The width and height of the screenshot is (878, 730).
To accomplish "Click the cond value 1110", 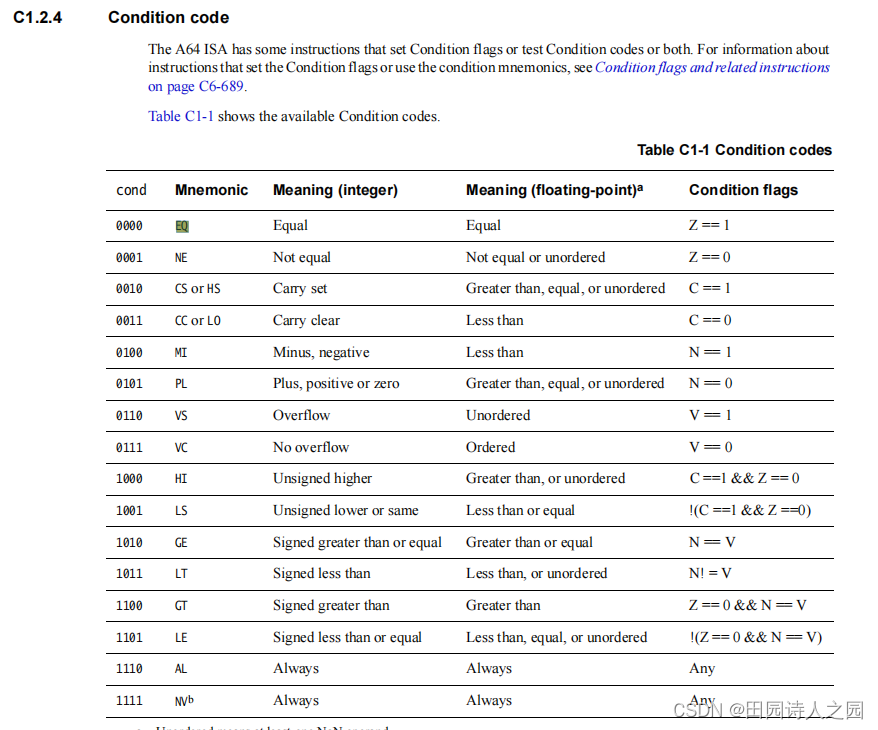I will 129,669.
